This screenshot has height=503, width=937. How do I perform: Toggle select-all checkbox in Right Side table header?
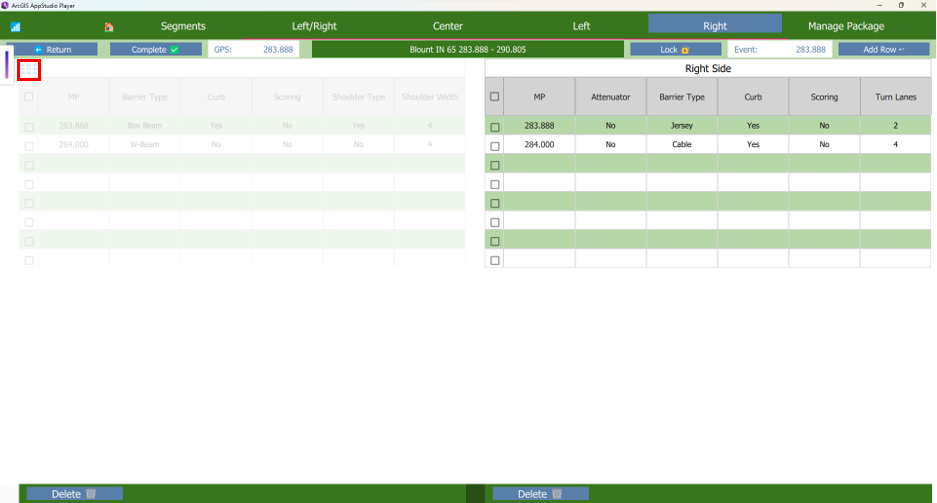tap(494, 96)
